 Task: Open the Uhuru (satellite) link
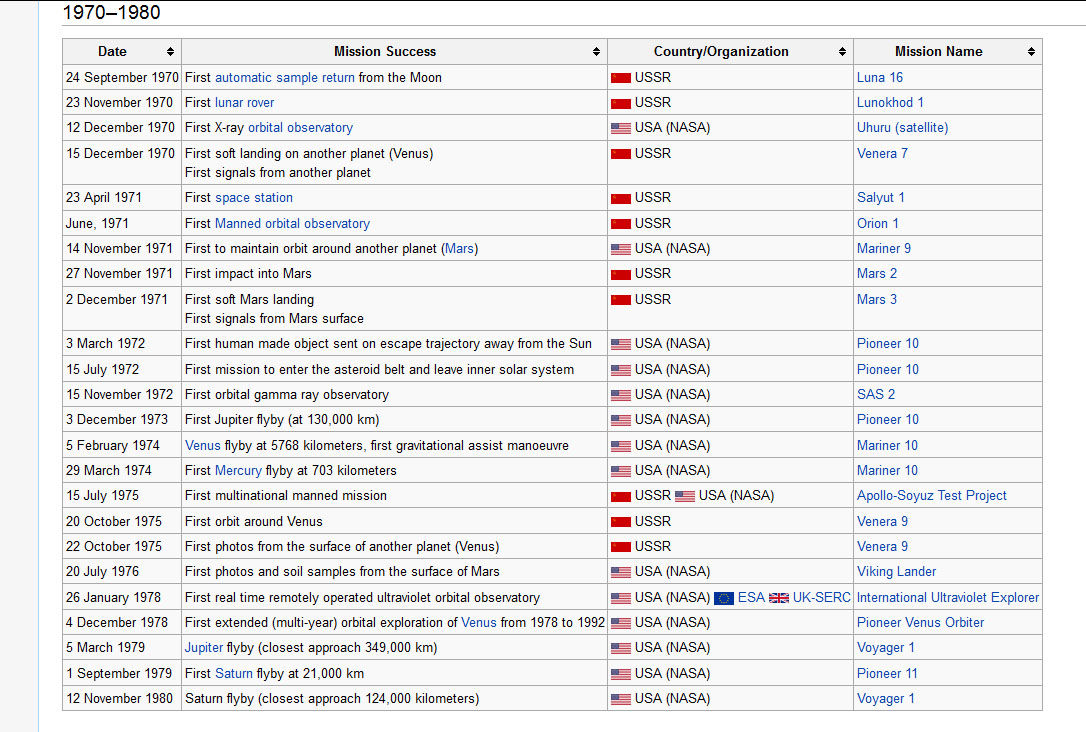[902, 127]
